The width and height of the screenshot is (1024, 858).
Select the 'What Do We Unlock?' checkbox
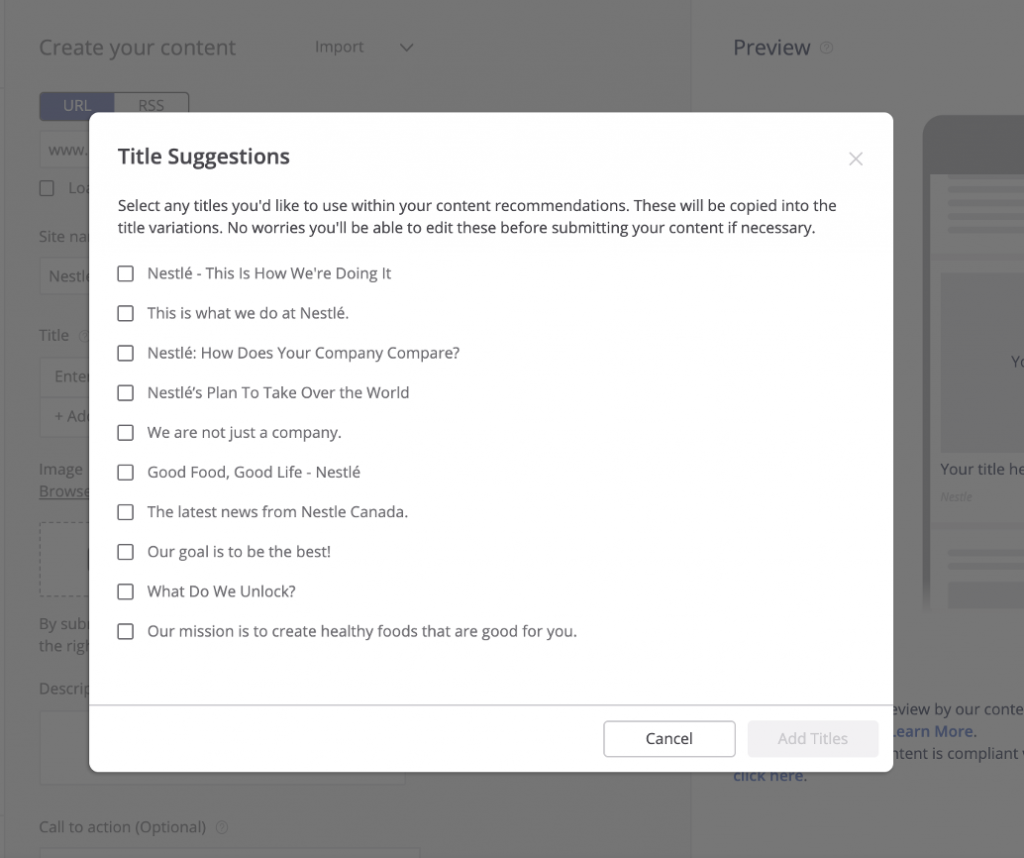tap(126, 592)
